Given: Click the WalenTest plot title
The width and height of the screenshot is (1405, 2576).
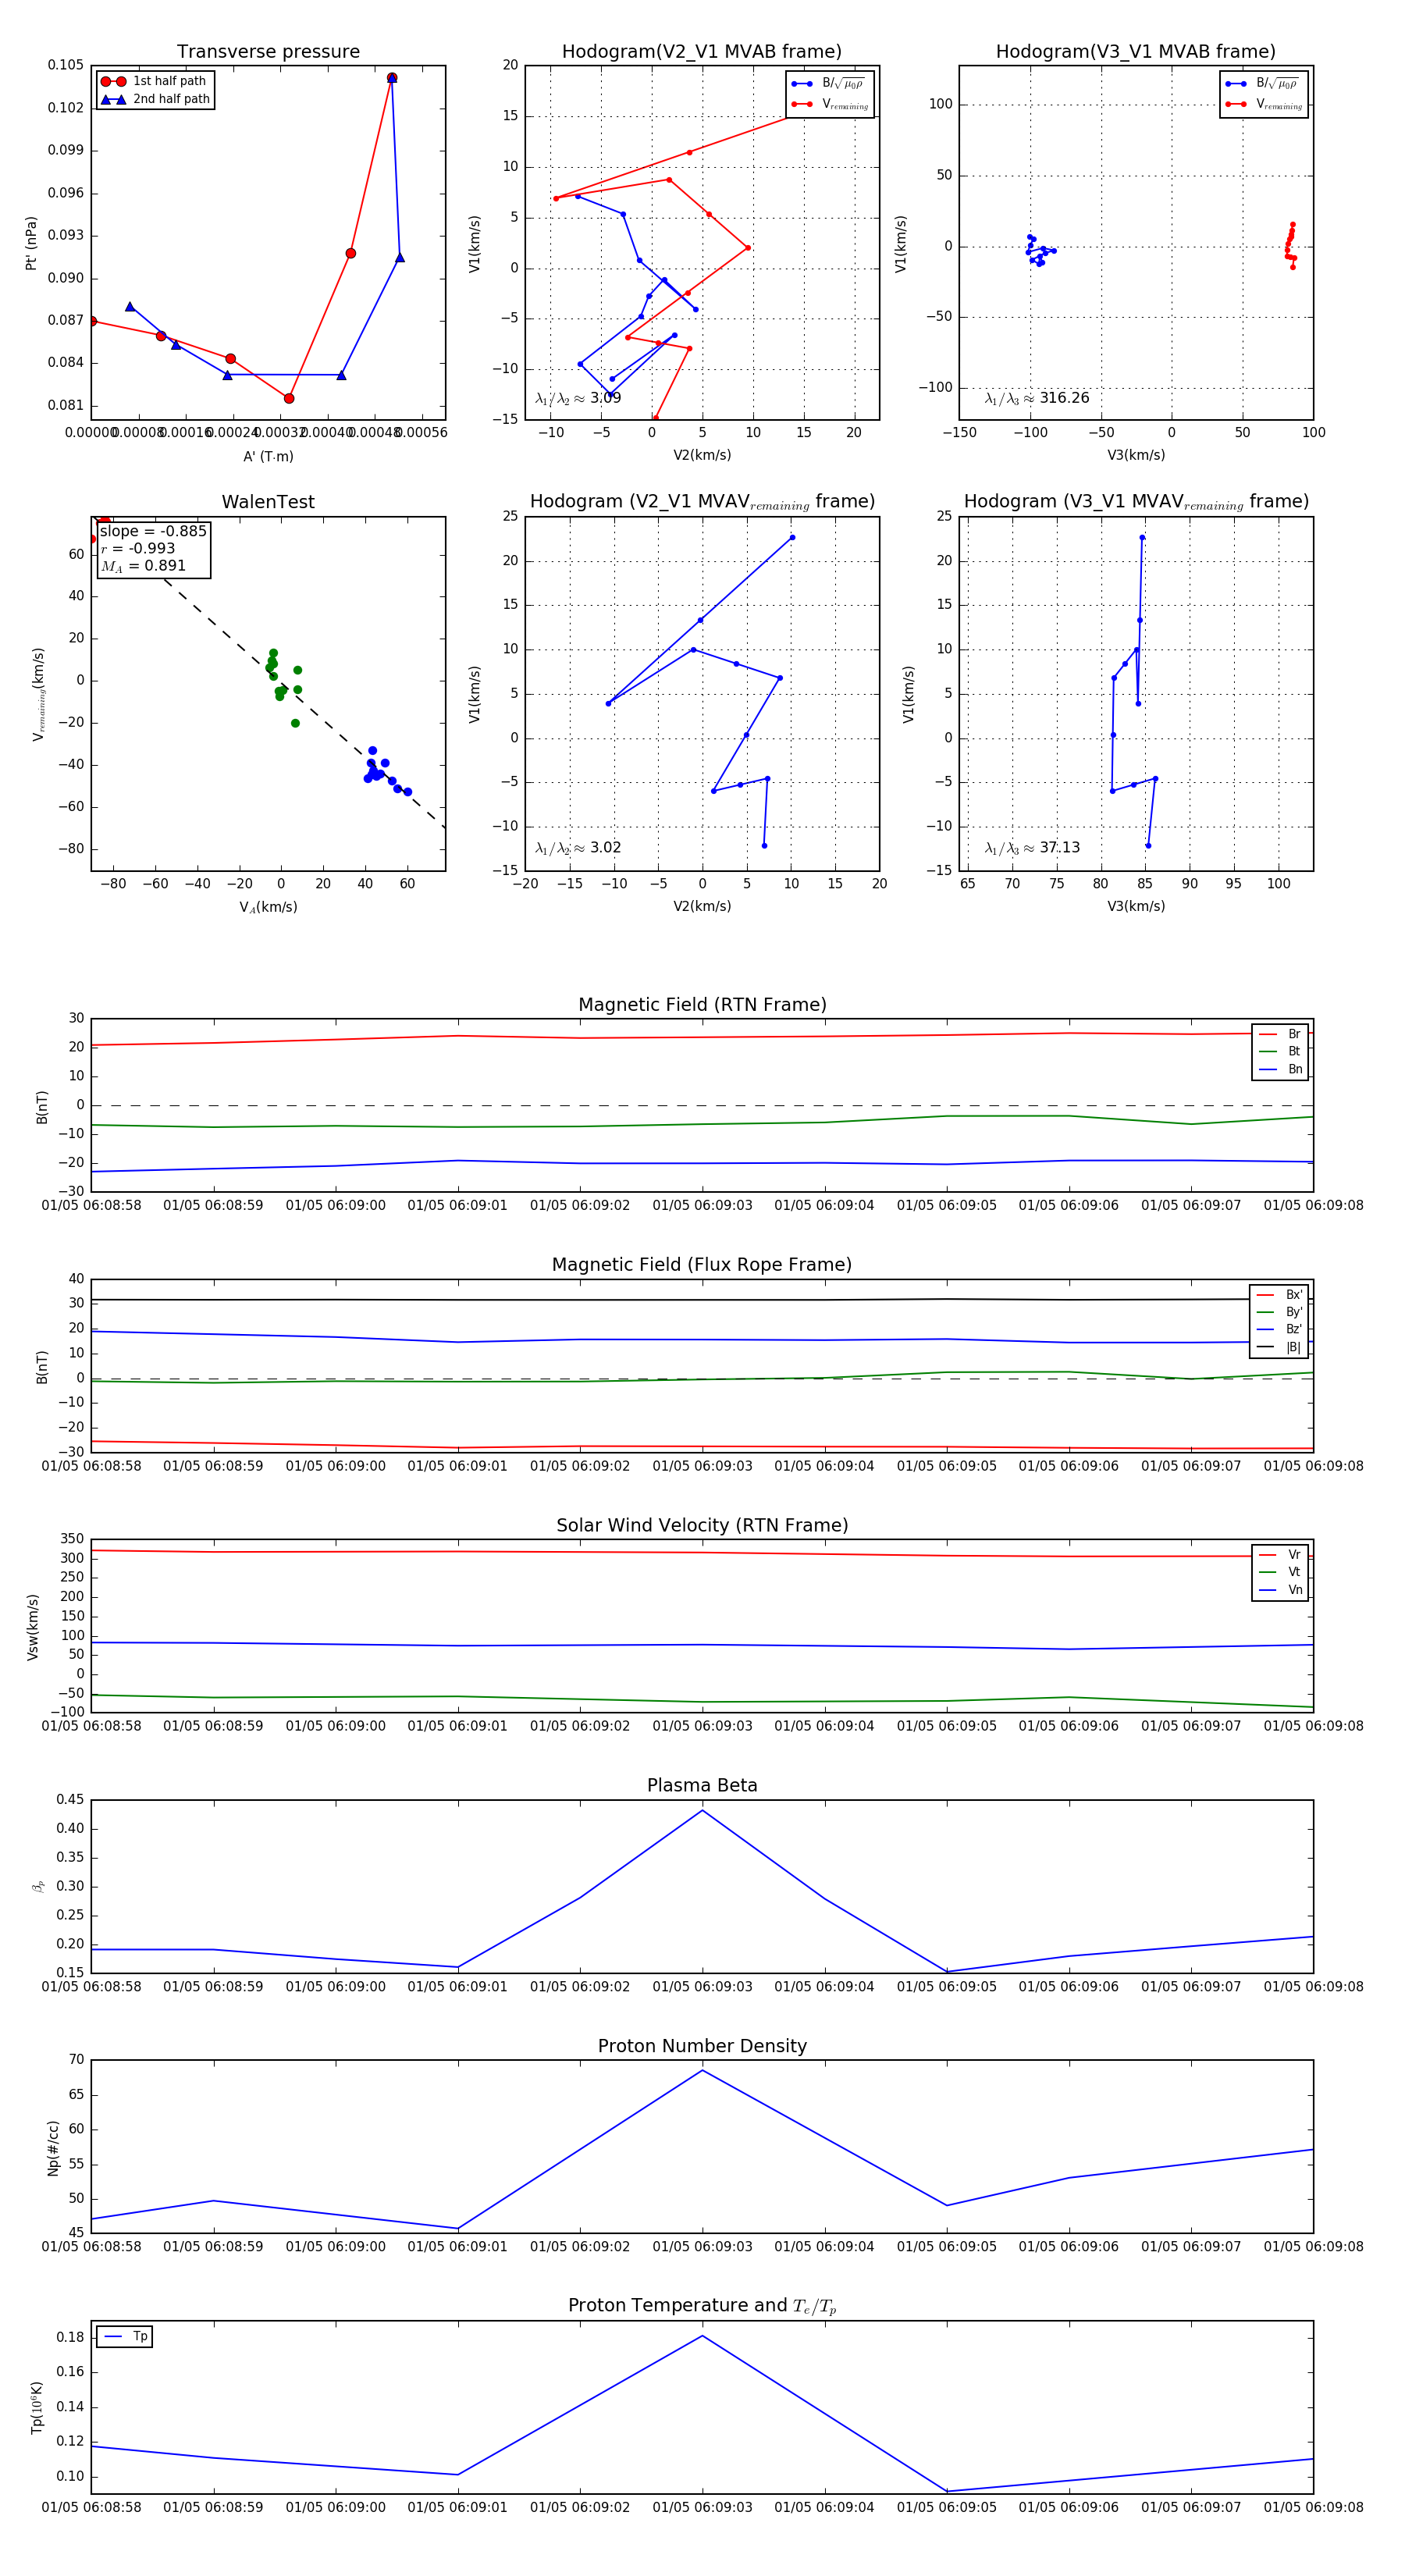Looking at the screenshot, I should [268, 502].
